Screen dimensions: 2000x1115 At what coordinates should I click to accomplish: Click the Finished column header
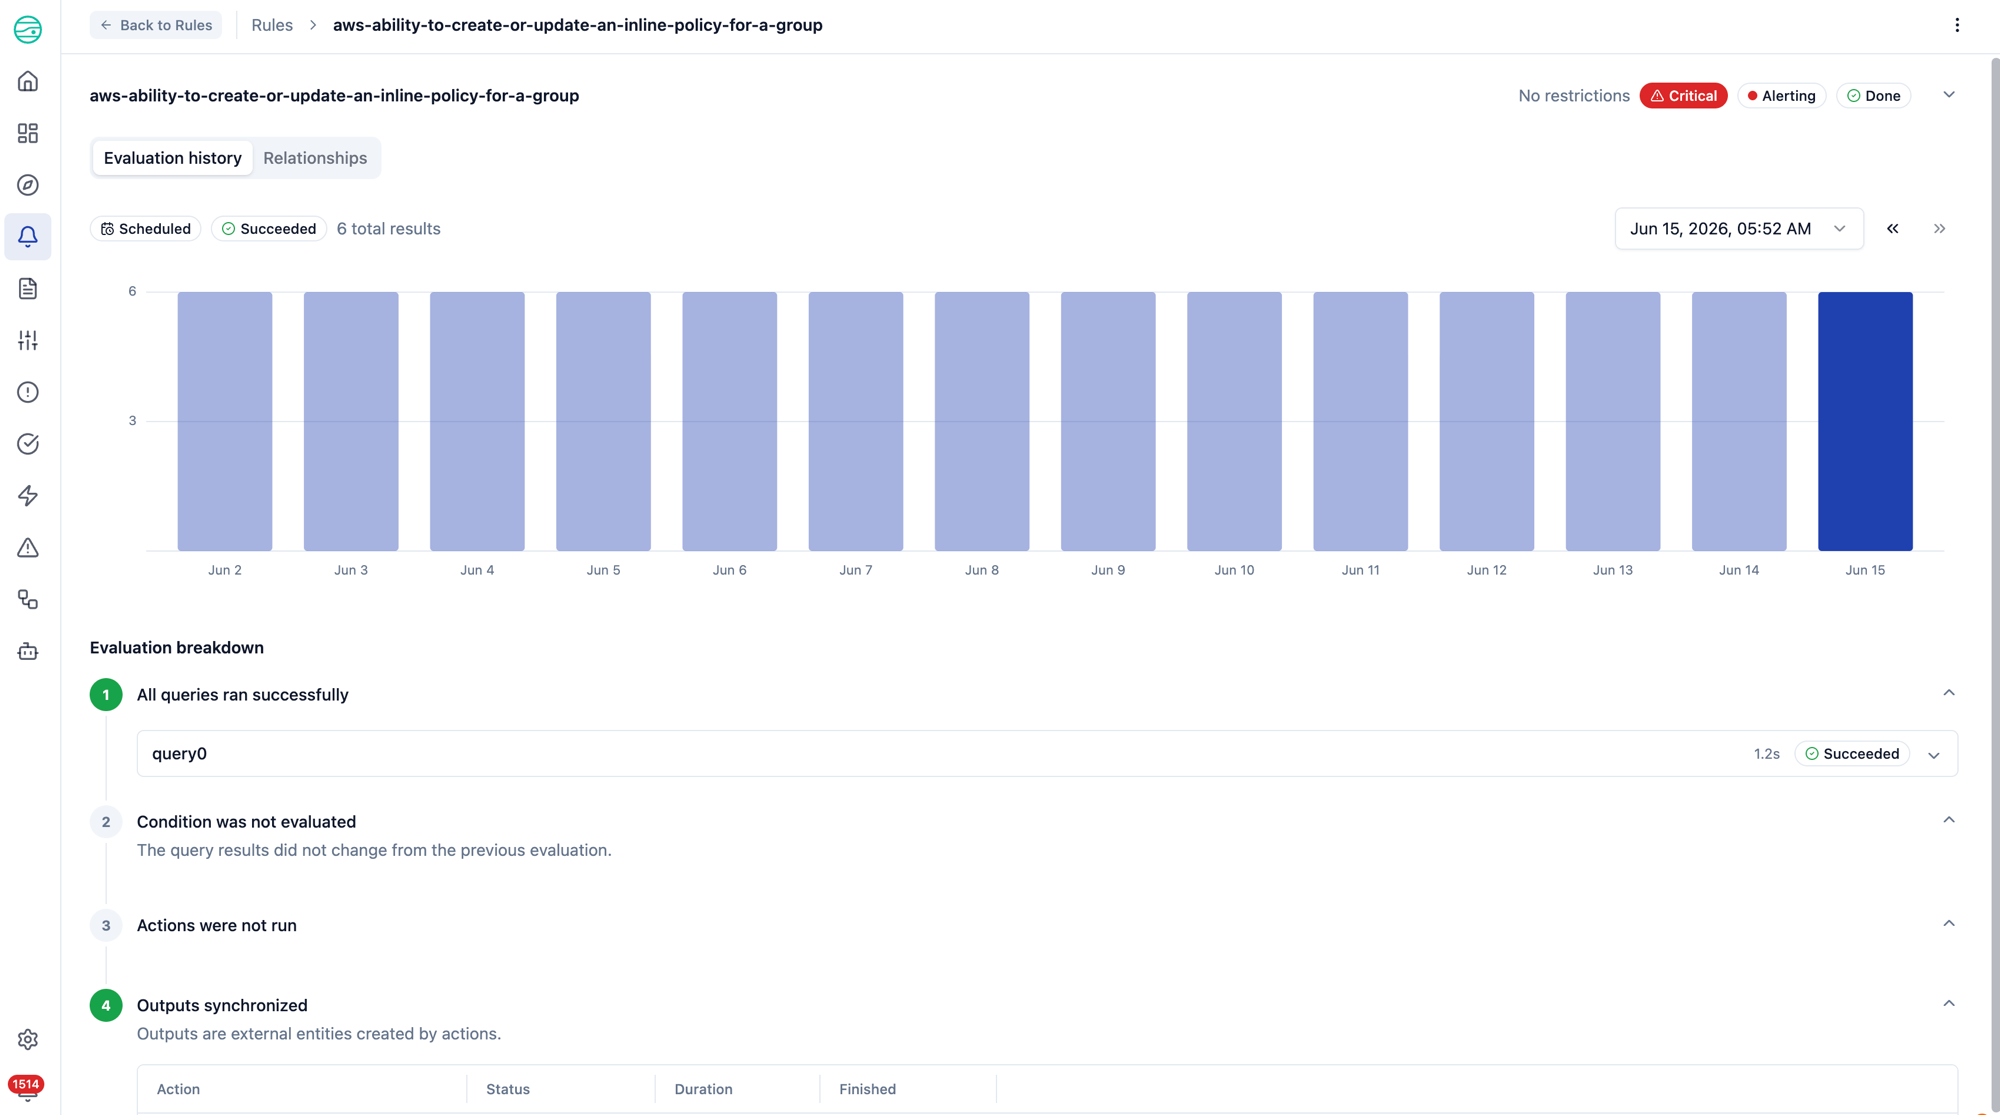[x=867, y=1089]
